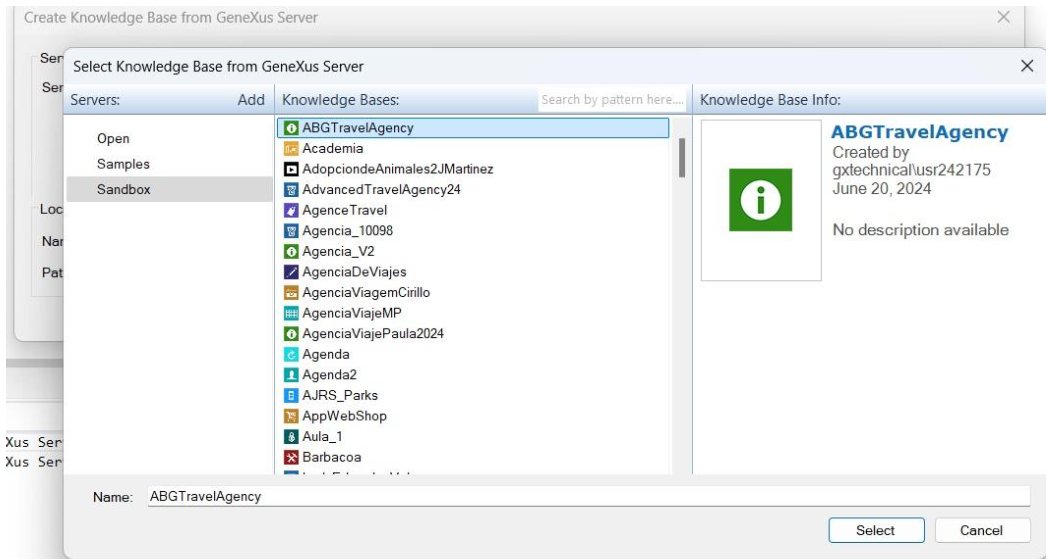This screenshot has width=1050, height=560.
Task: Pick AJRS_Parks from the list
Action: (340, 395)
